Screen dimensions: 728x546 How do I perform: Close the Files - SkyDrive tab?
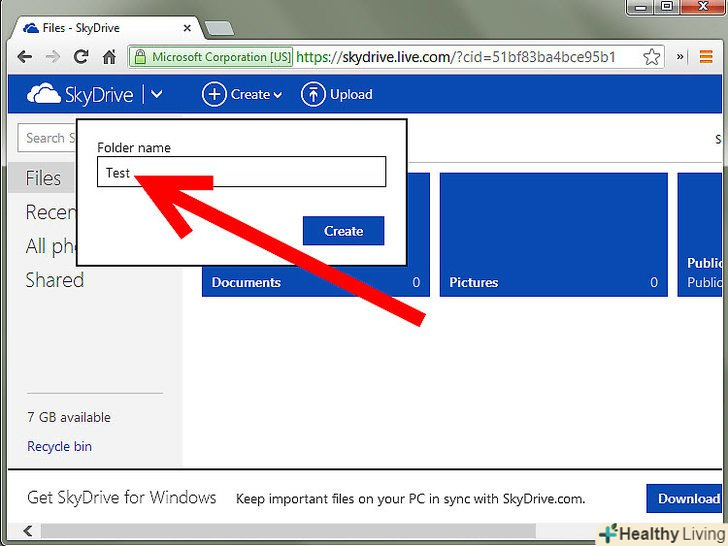pyautogui.click(x=187, y=28)
